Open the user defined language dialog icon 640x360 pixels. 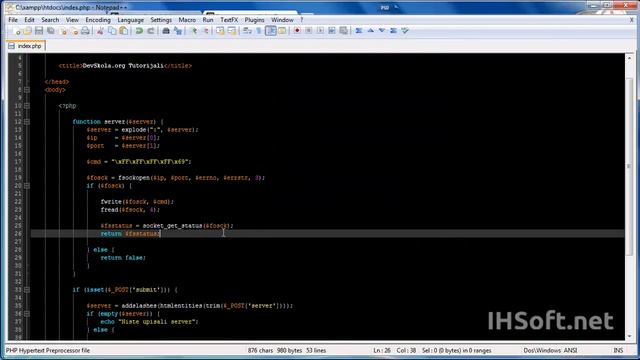pyautogui.click(x=282, y=31)
